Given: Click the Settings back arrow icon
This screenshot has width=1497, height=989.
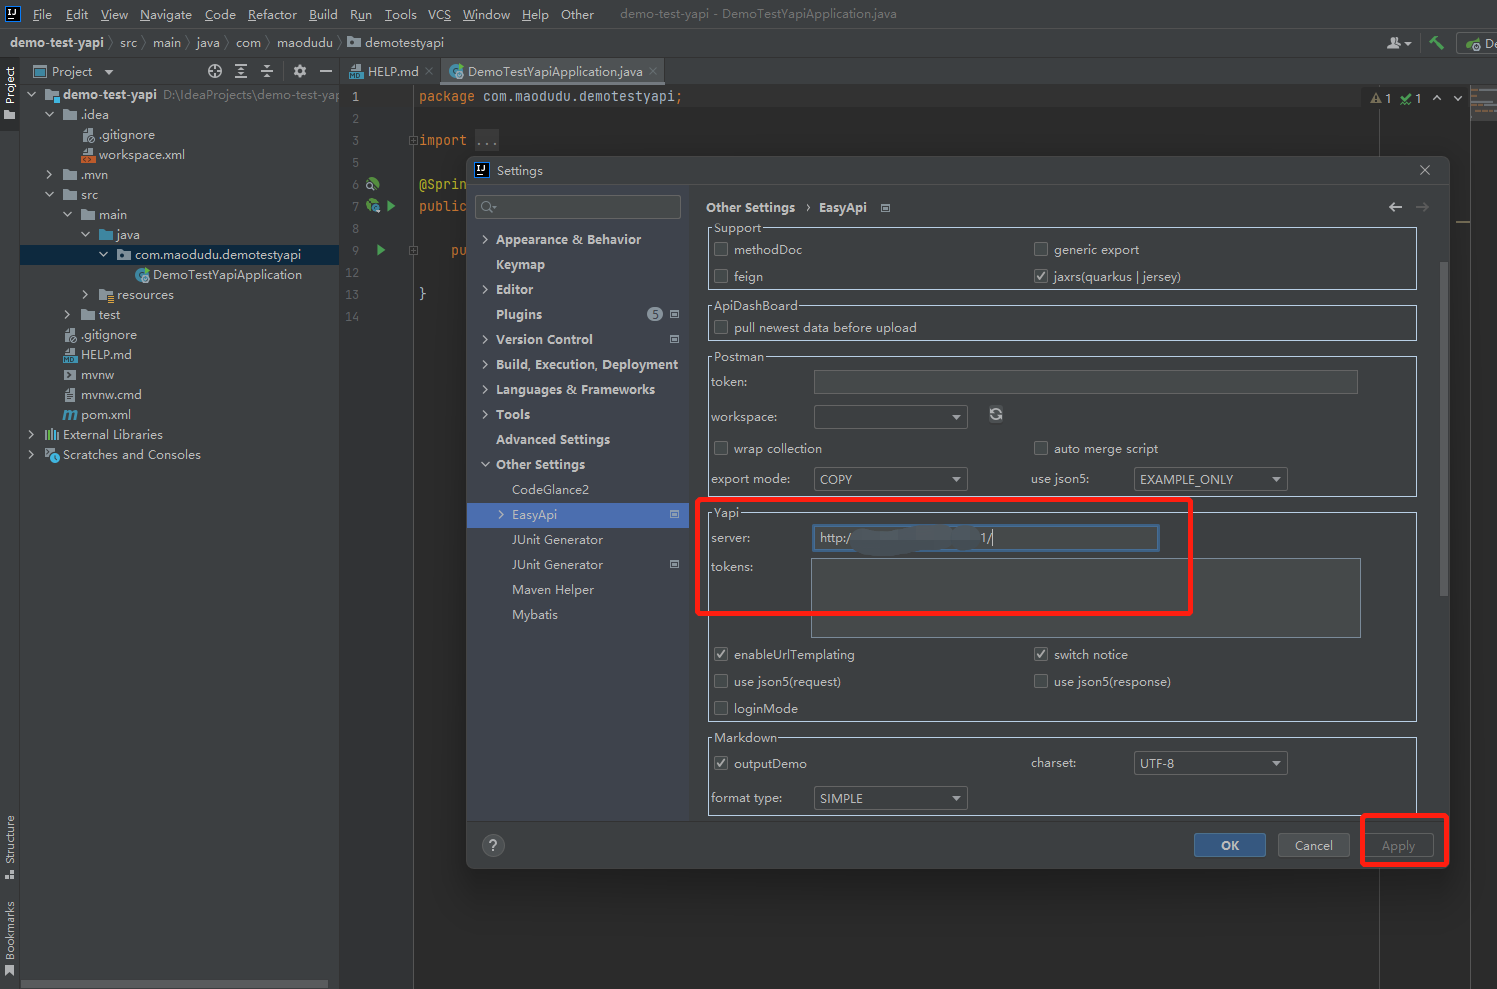Looking at the screenshot, I should pos(1395,207).
